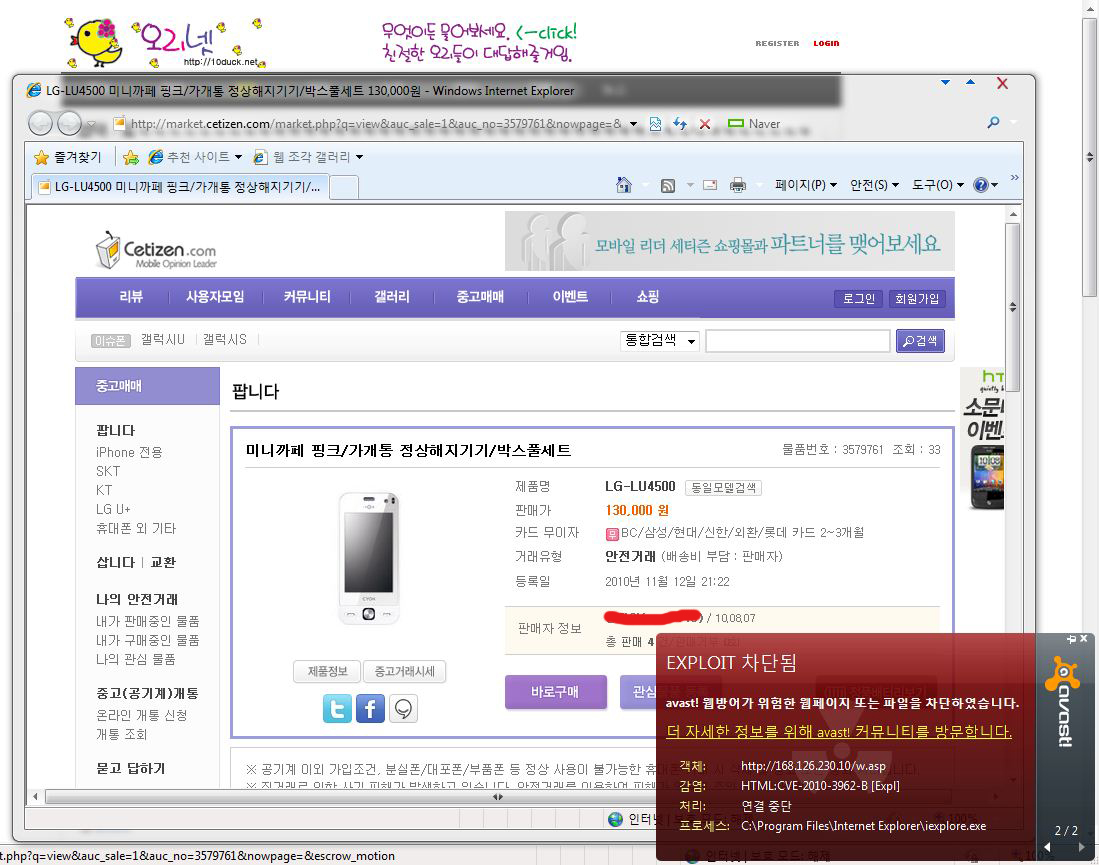
Task: Click the 바로구매 buy now button
Action: (555, 692)
